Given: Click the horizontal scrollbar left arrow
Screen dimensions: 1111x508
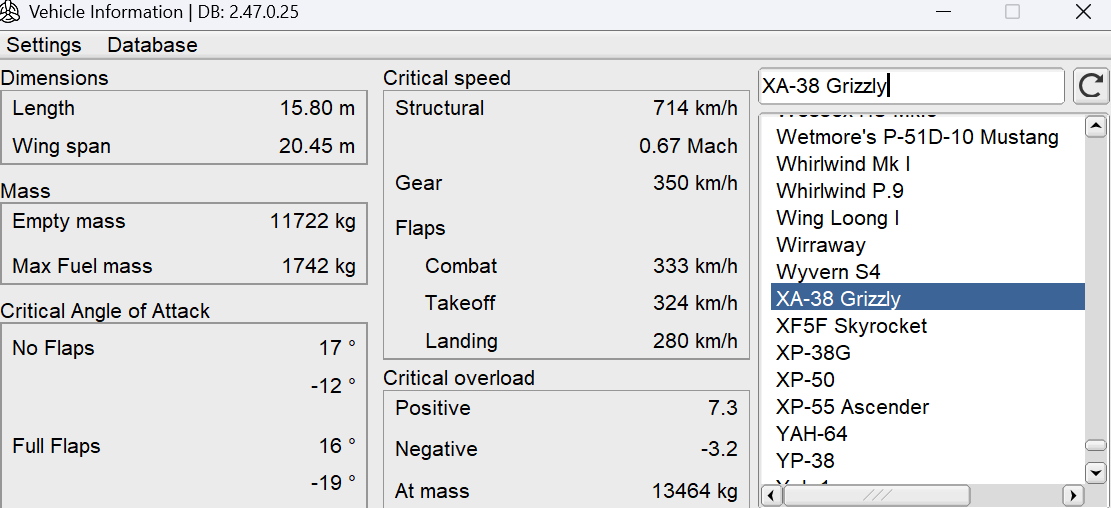Looking at the screenshot, I should click(770, 495).
